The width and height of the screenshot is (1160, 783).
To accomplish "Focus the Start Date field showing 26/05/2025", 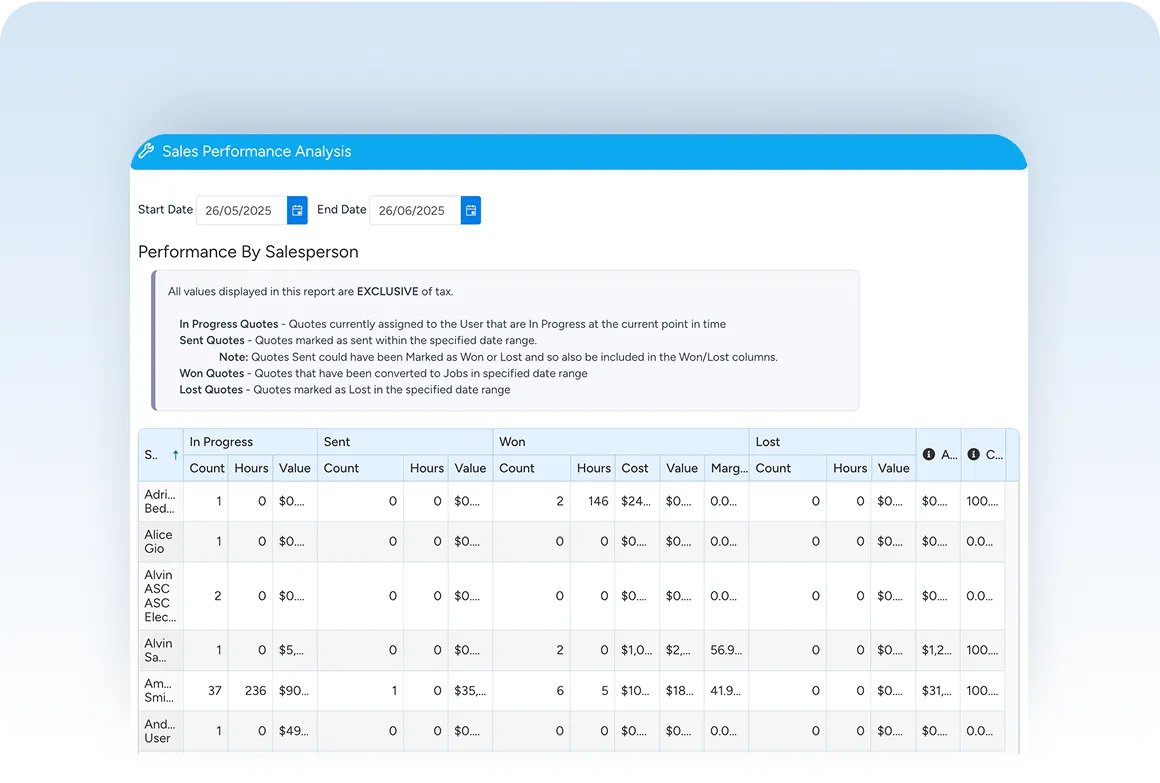I will pos(241,210).
